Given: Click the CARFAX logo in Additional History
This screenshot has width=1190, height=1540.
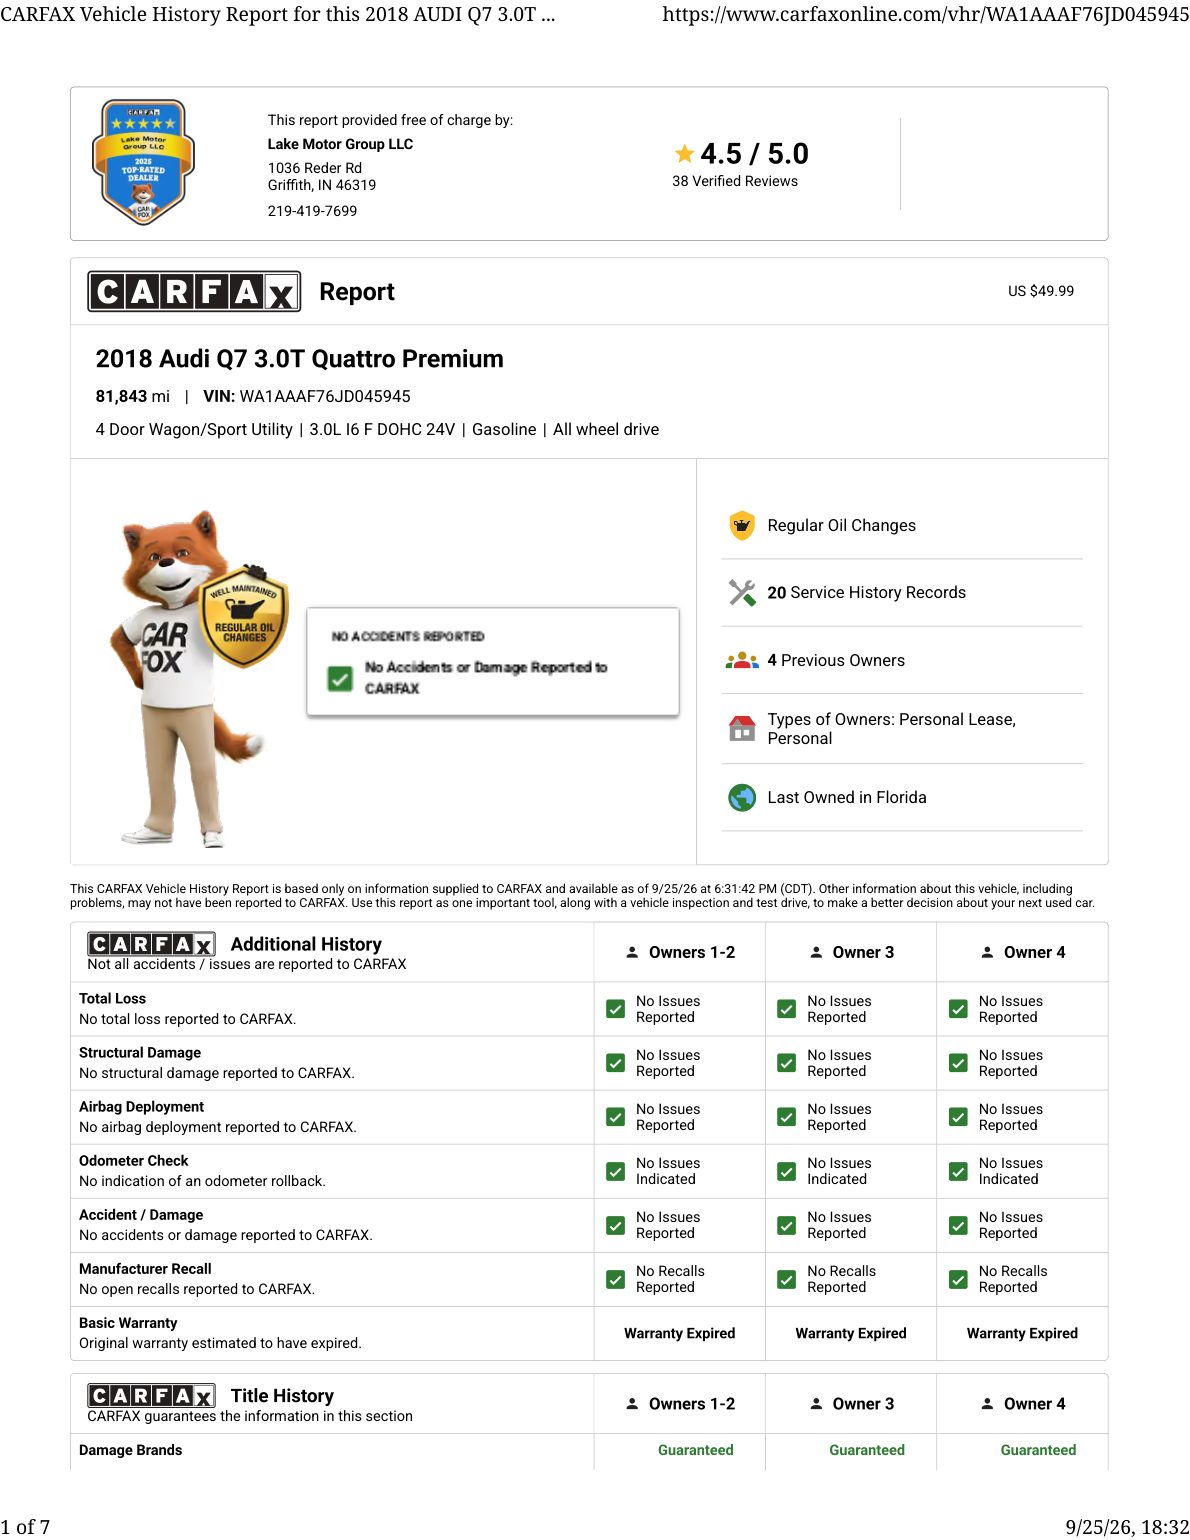Looking at the screenshot, I should [x=151, y=944].
